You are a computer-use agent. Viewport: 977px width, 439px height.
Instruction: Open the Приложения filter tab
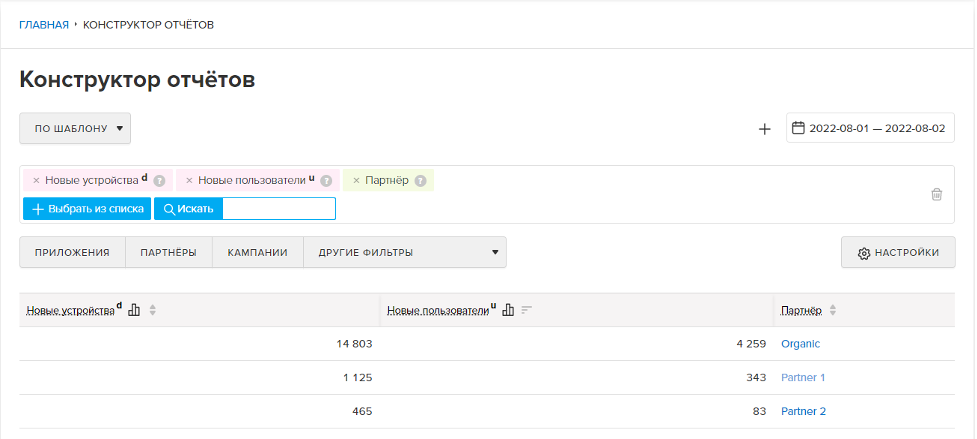(x=72, y=252)
